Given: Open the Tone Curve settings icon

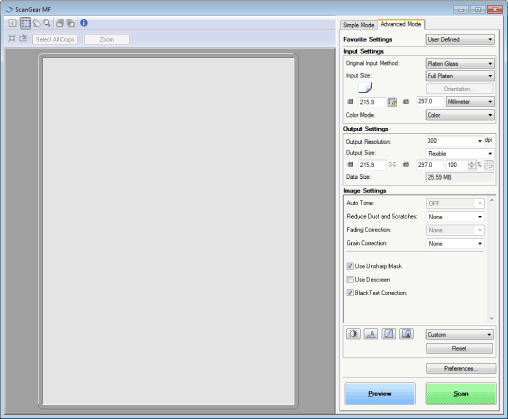Looking at the screenshot, I should 389,334.
